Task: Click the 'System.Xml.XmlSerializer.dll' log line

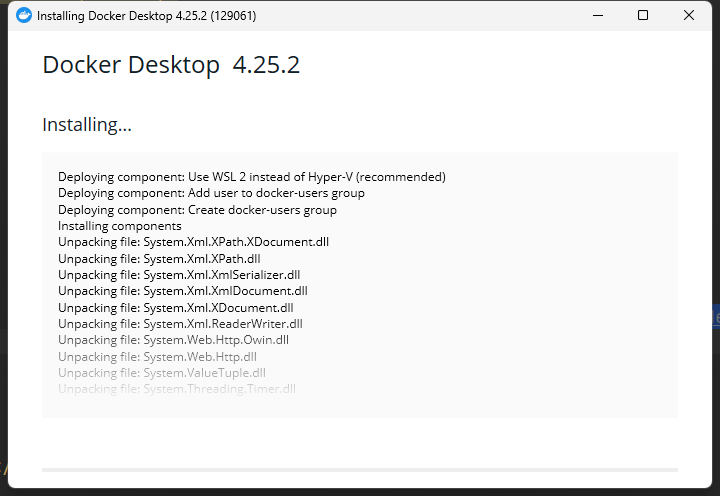Action: point(179,275)
